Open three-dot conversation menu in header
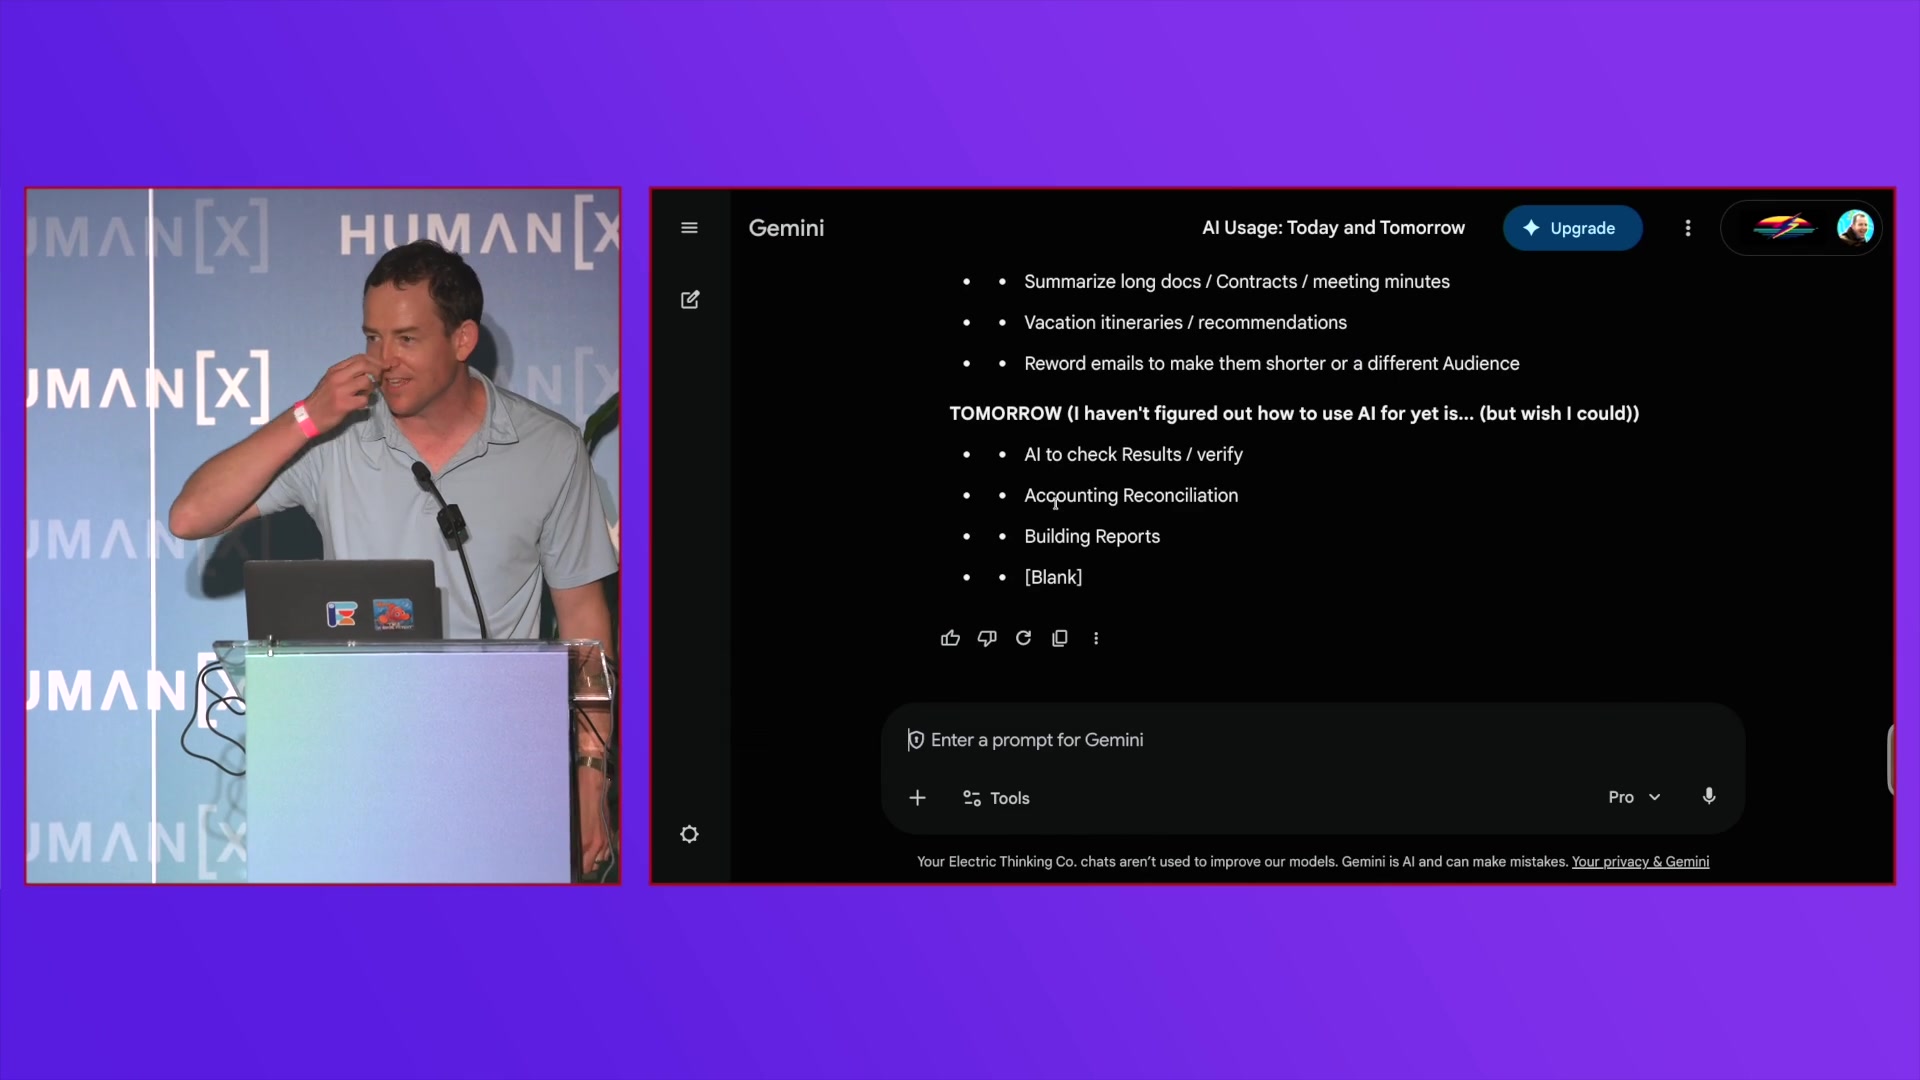 coord(1688,228)
